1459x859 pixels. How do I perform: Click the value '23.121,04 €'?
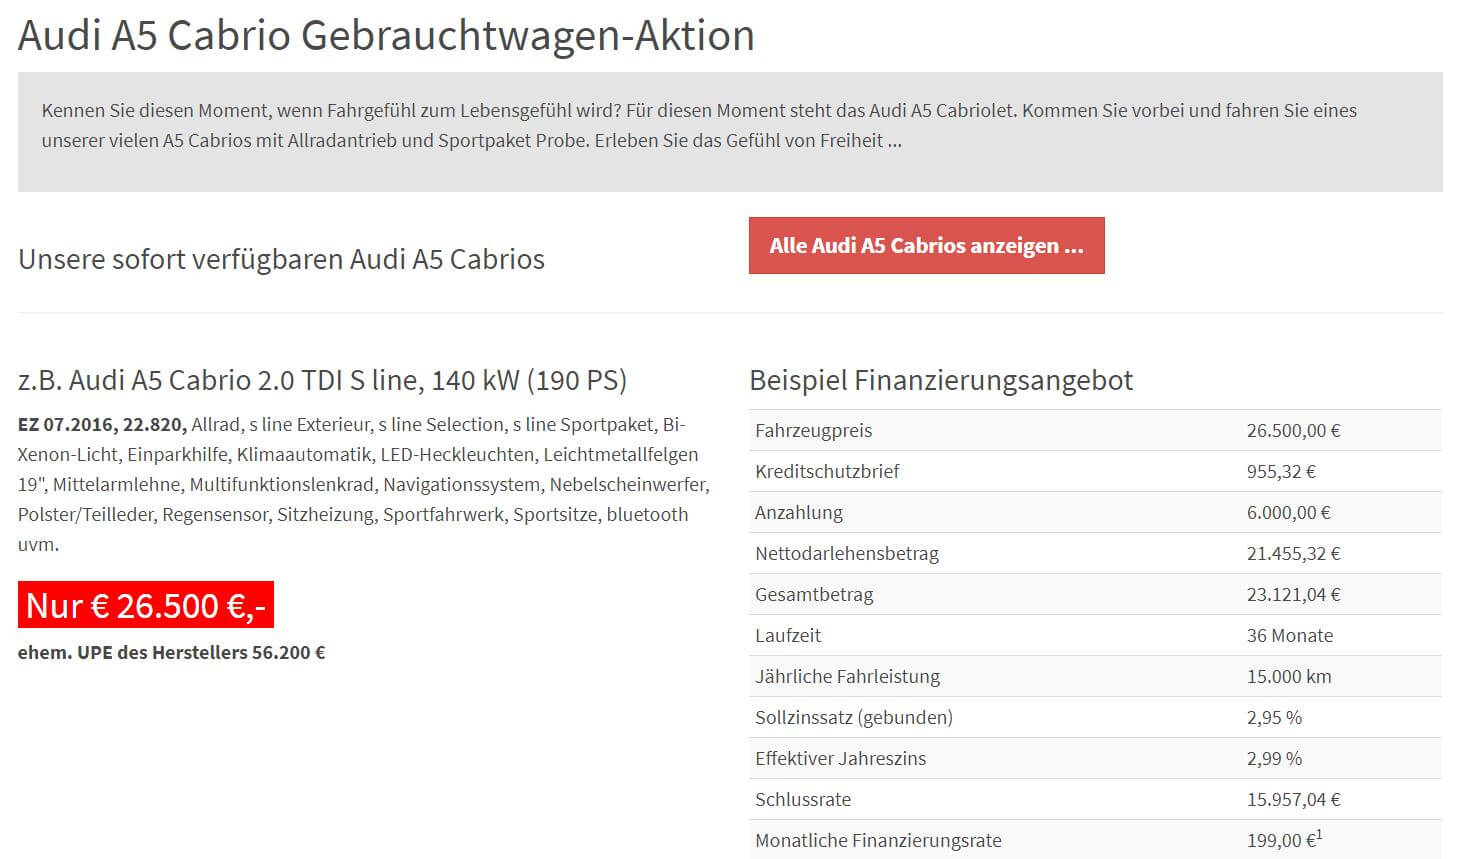[1293, 595]
